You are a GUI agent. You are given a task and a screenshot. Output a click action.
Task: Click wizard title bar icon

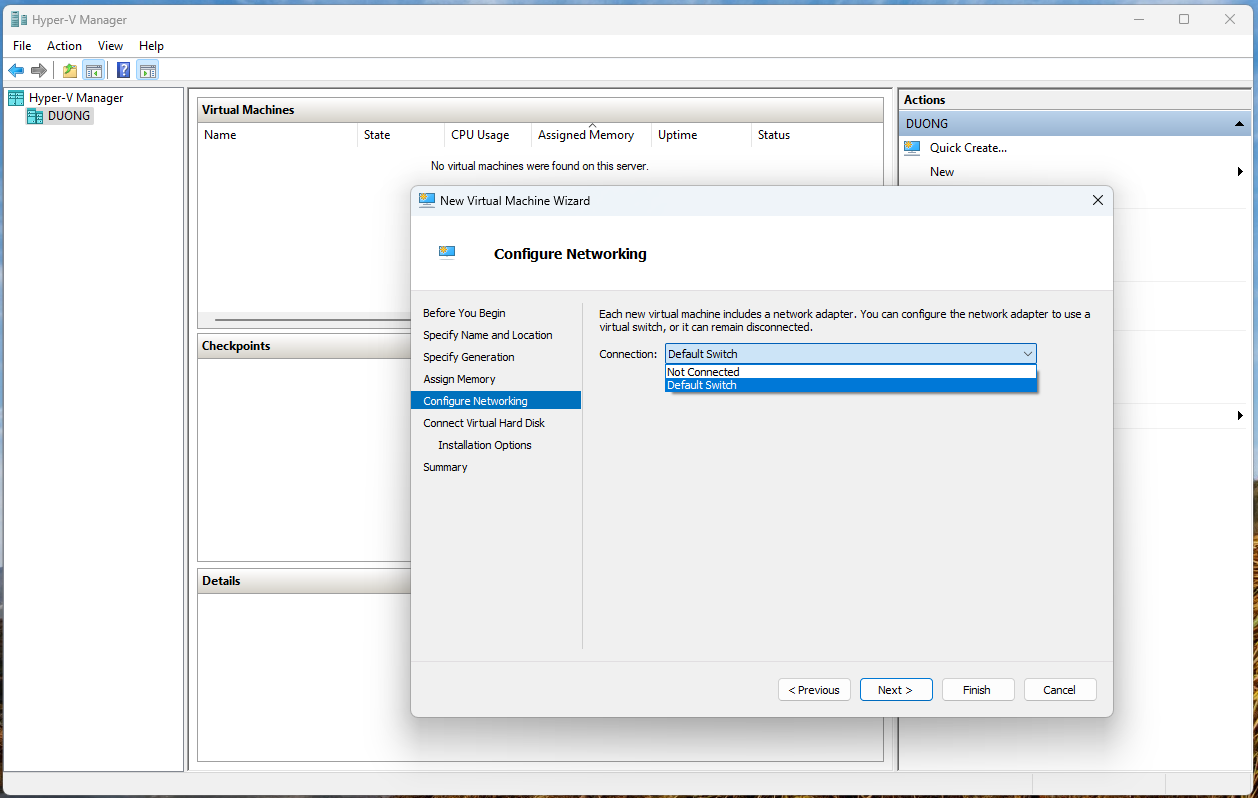427,200
